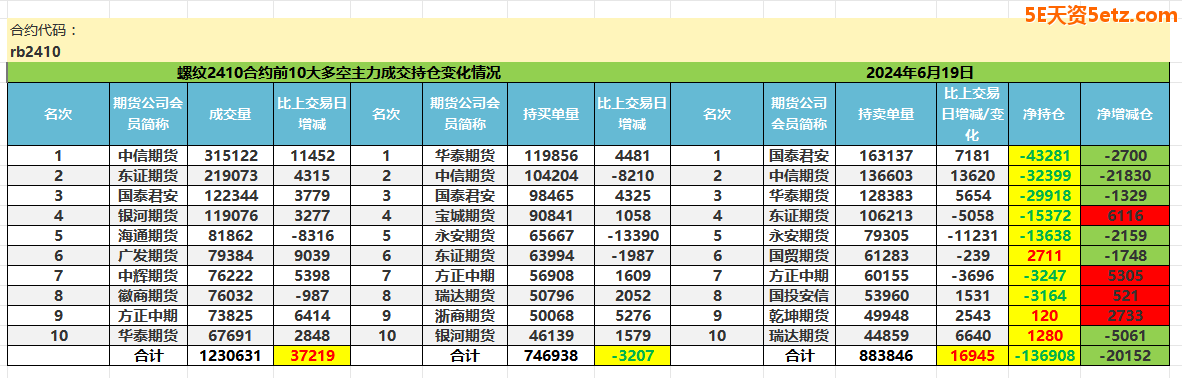Select the 徽商期货 cell

[149, 295]
